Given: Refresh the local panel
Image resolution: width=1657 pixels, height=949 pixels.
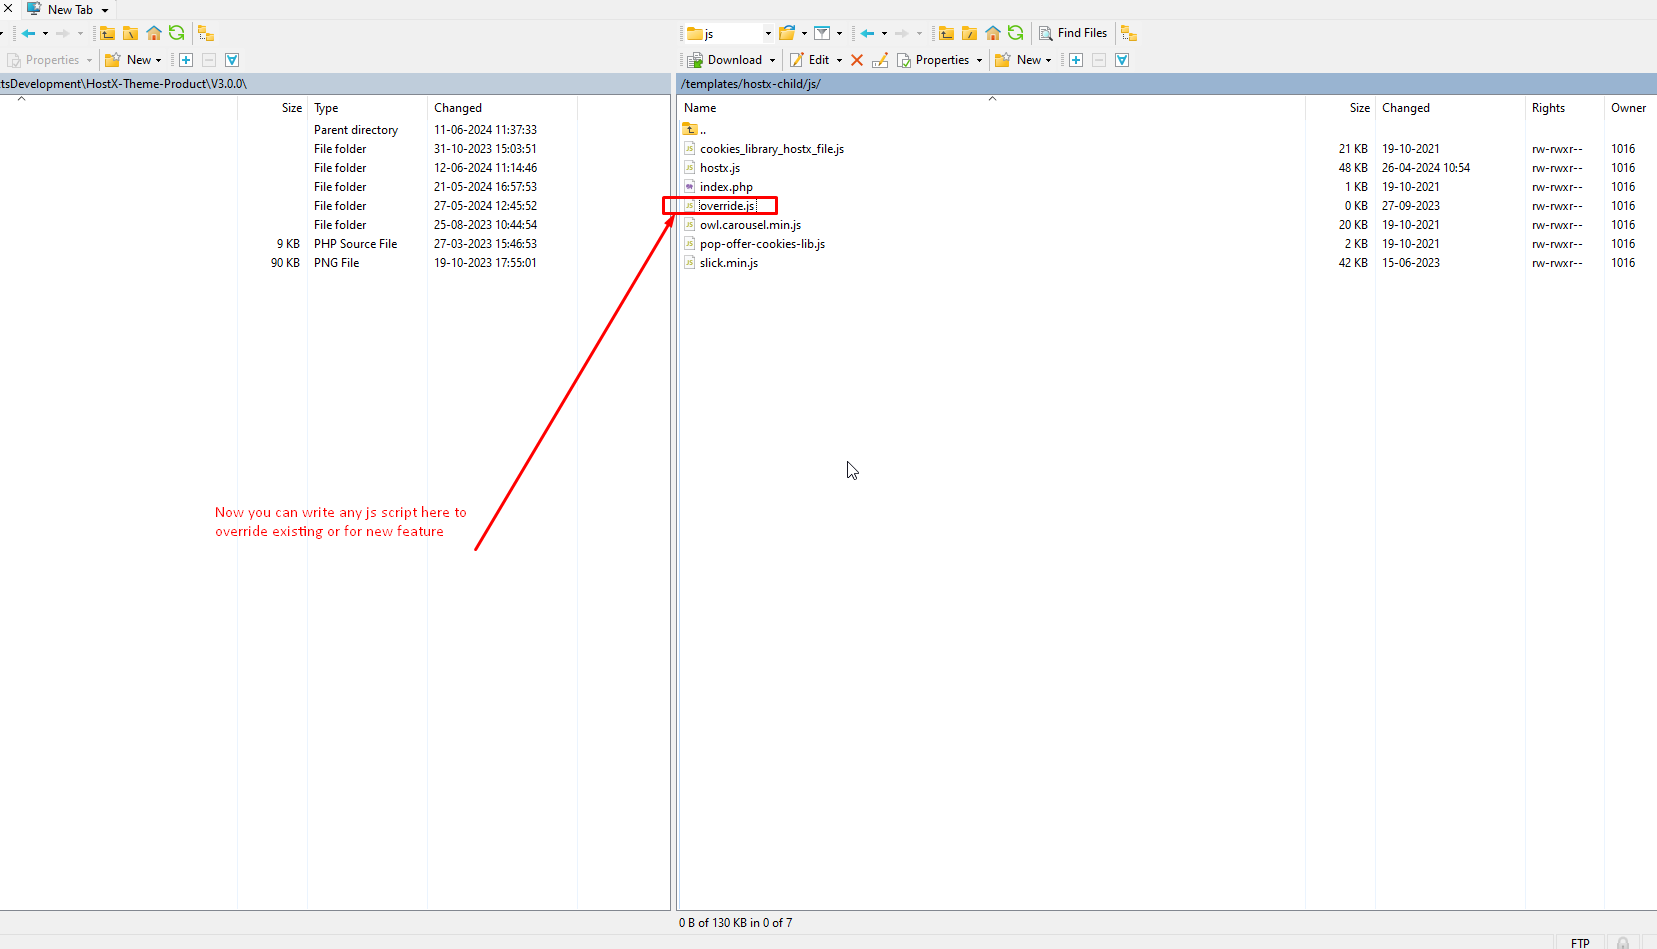Looking at the screenshot, I should [177, 33].
